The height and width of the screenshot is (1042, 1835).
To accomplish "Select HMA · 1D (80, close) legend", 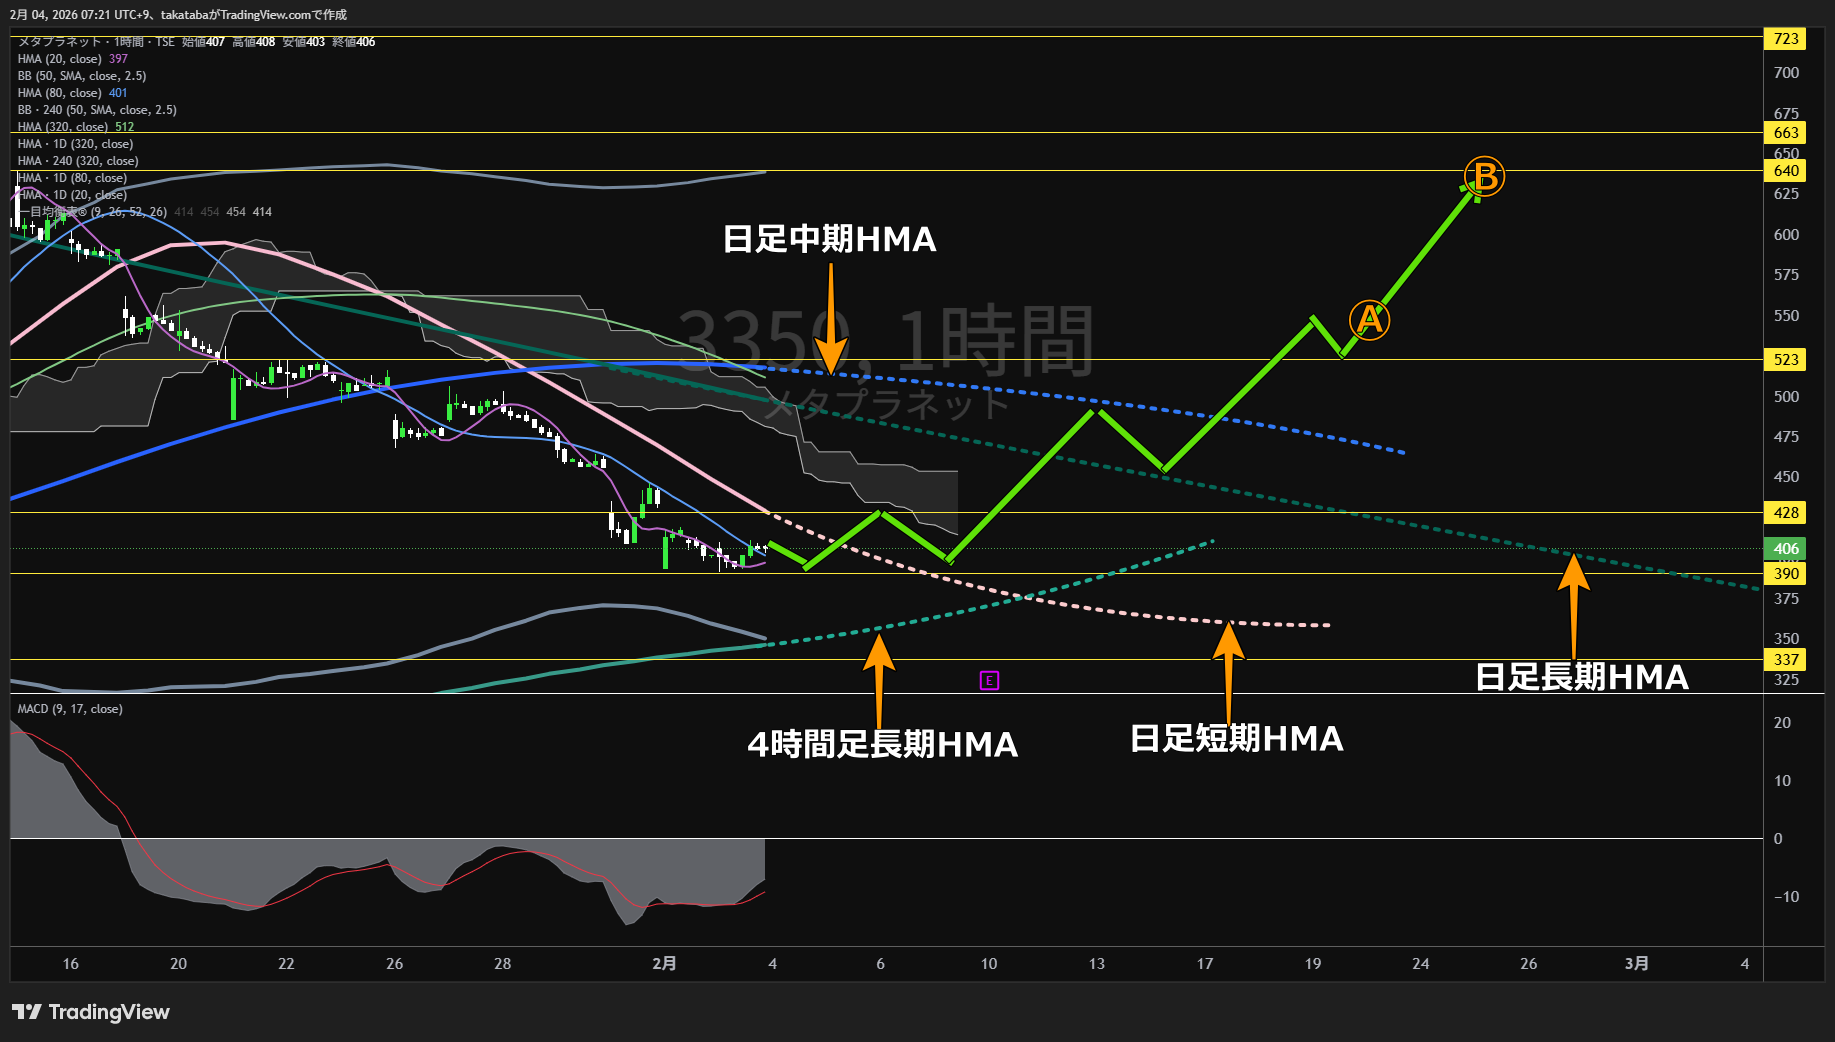I will point(72,178).
